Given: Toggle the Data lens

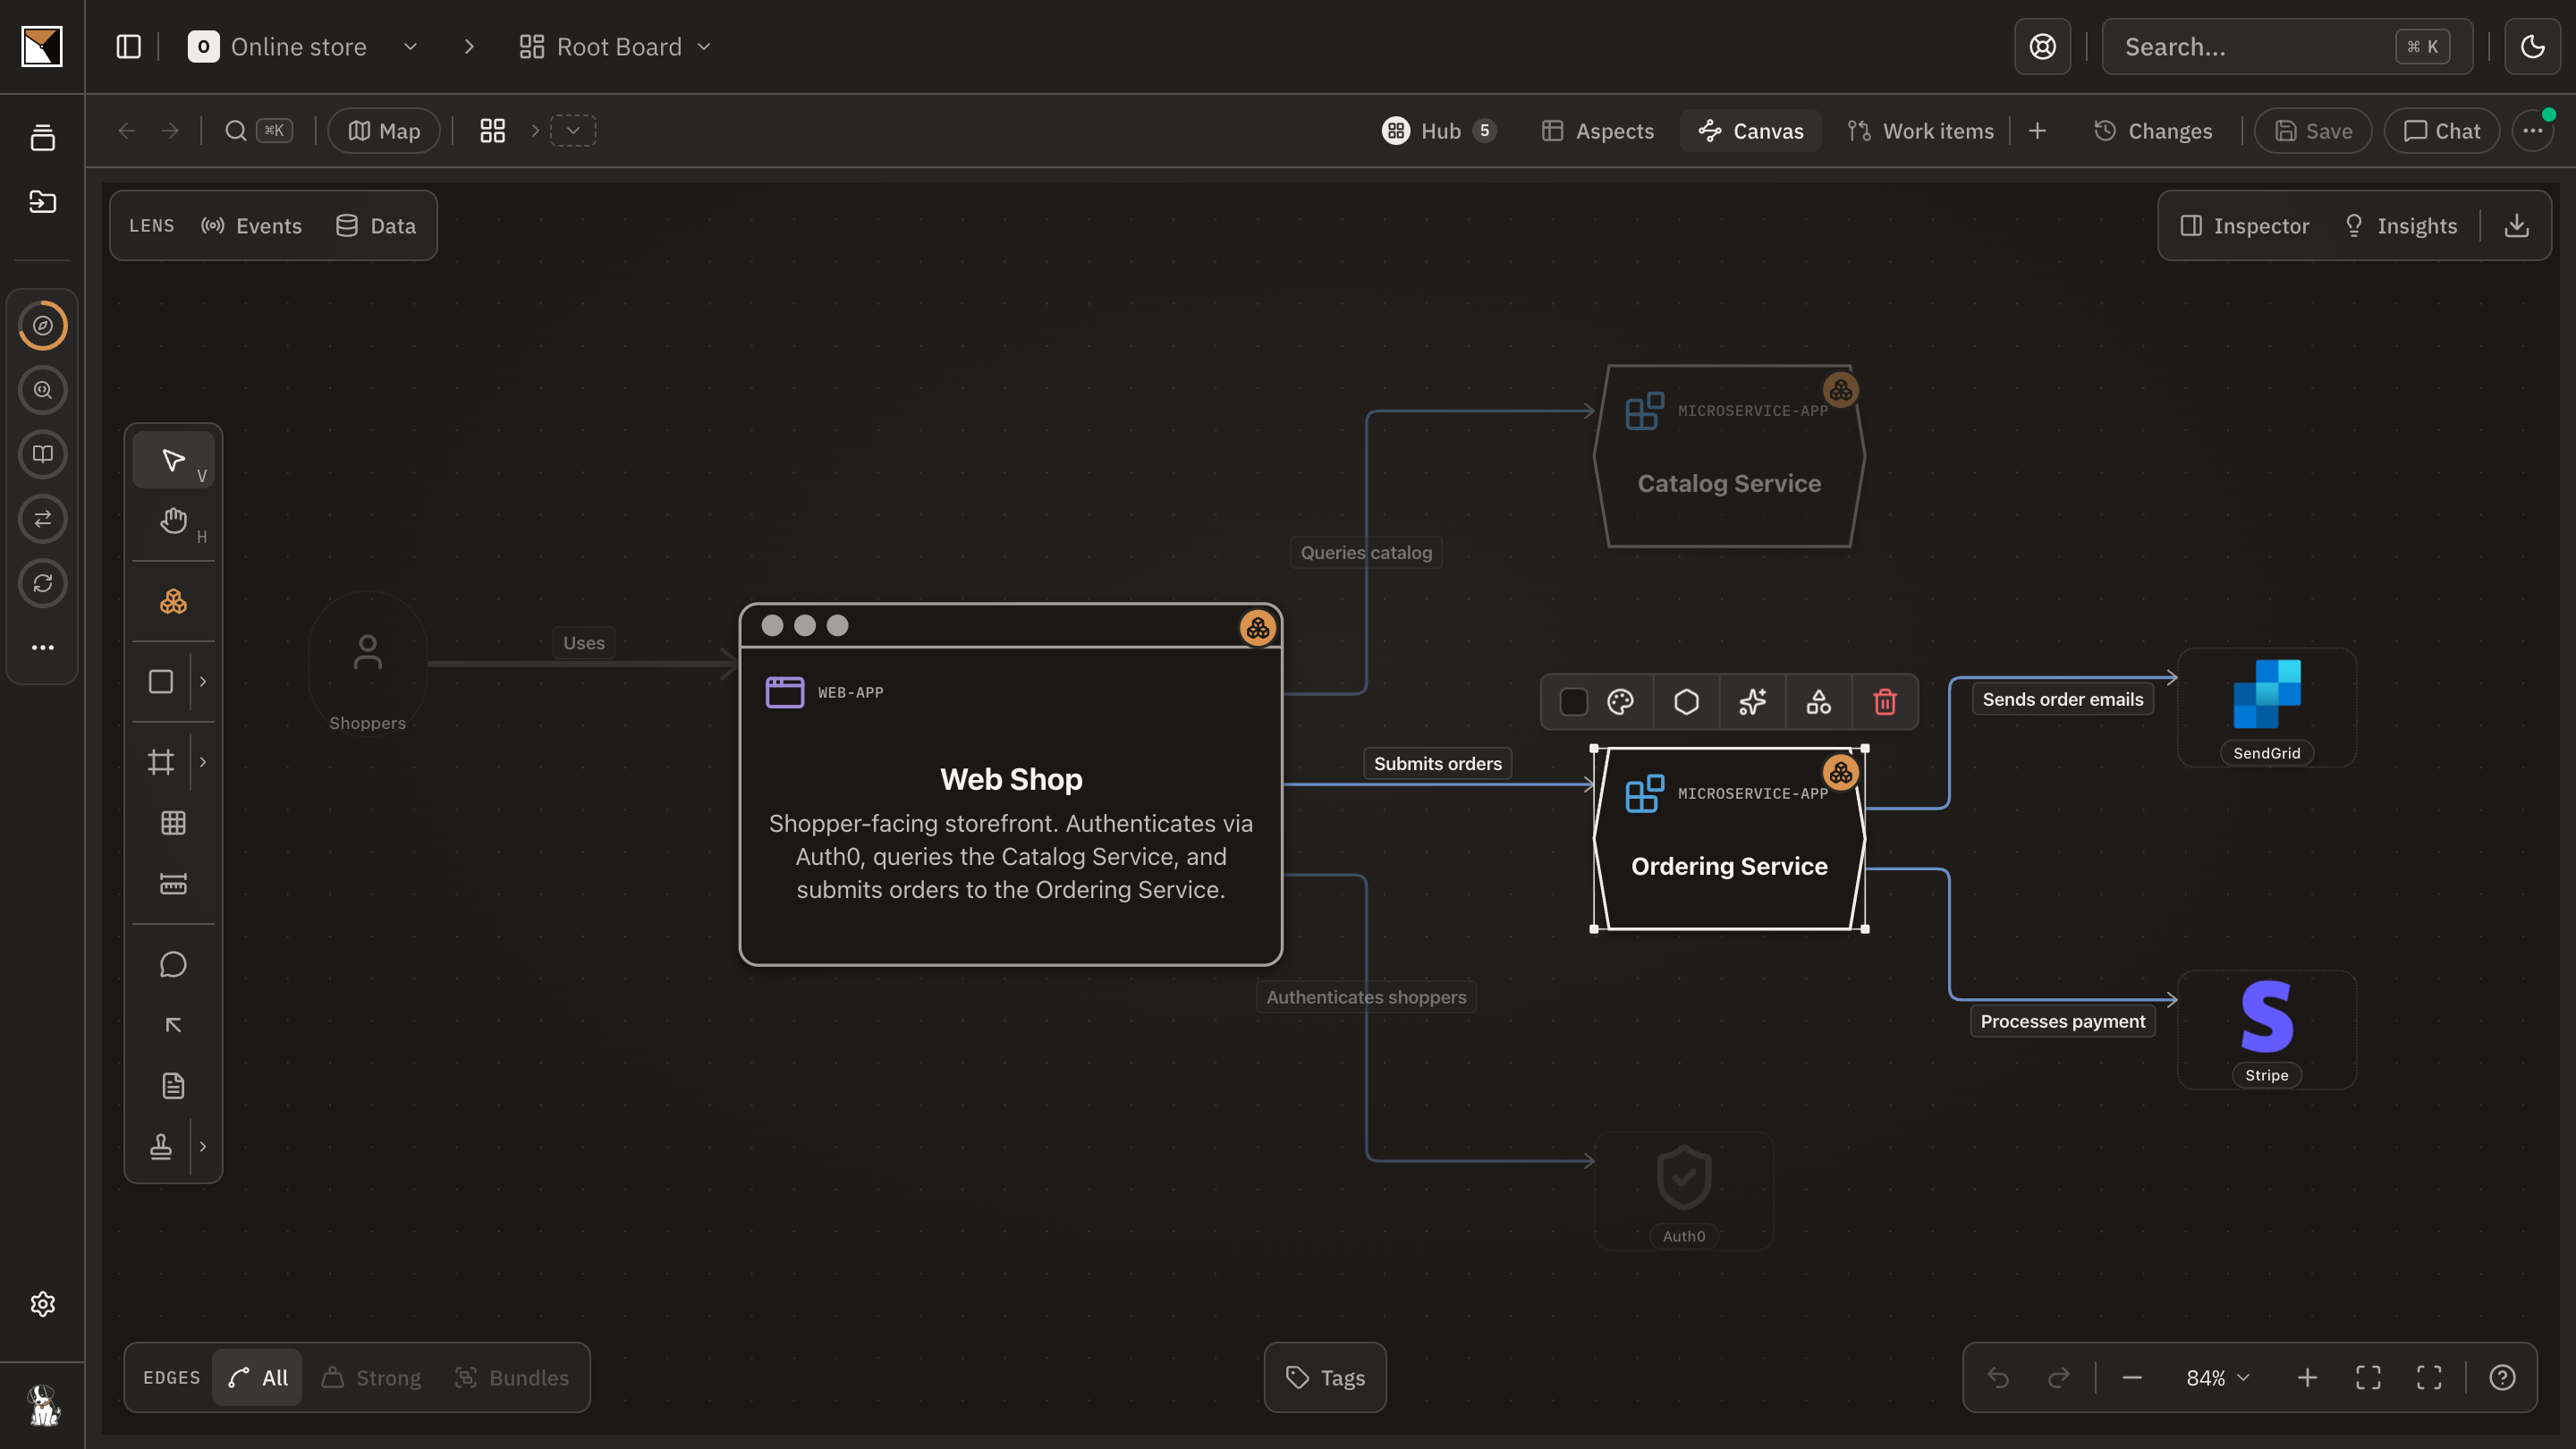Looking at the screenshot, I should point(376,226).
